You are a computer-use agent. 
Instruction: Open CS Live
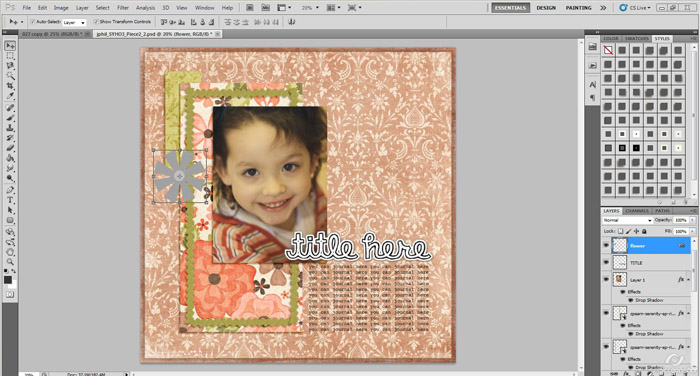635,8
